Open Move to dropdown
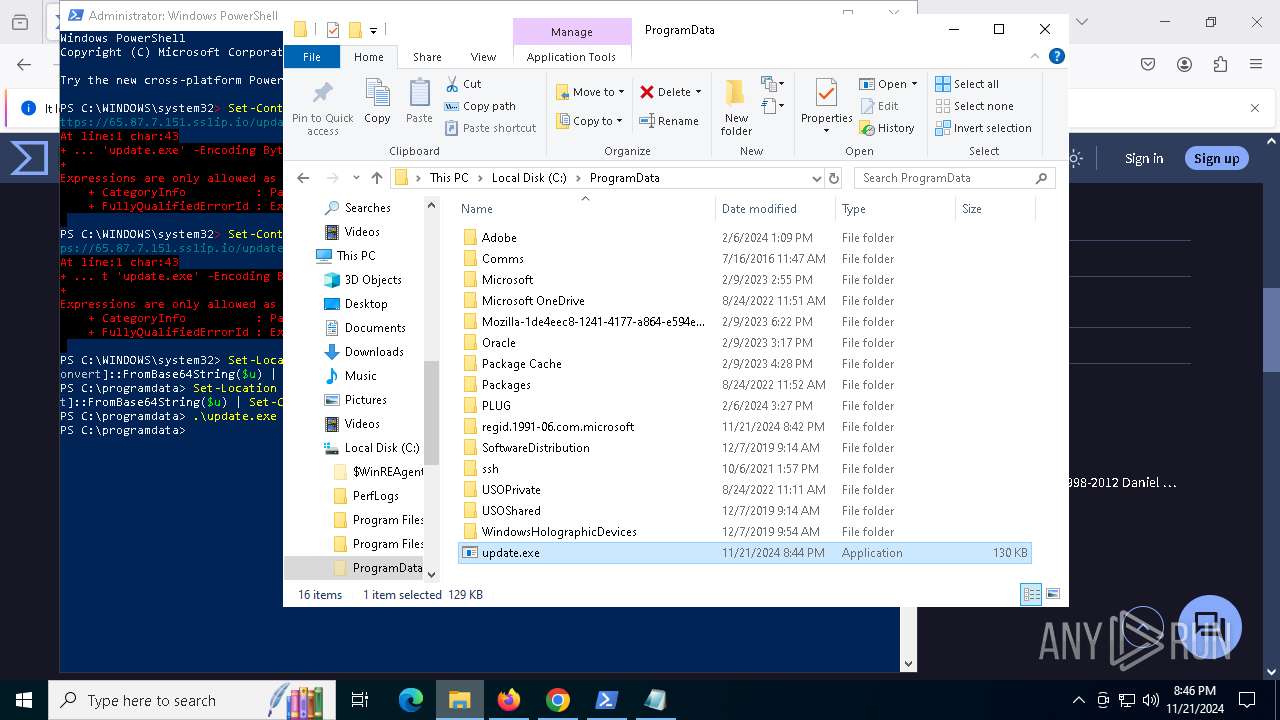The image size is (1280, 720). pos(590,92)
